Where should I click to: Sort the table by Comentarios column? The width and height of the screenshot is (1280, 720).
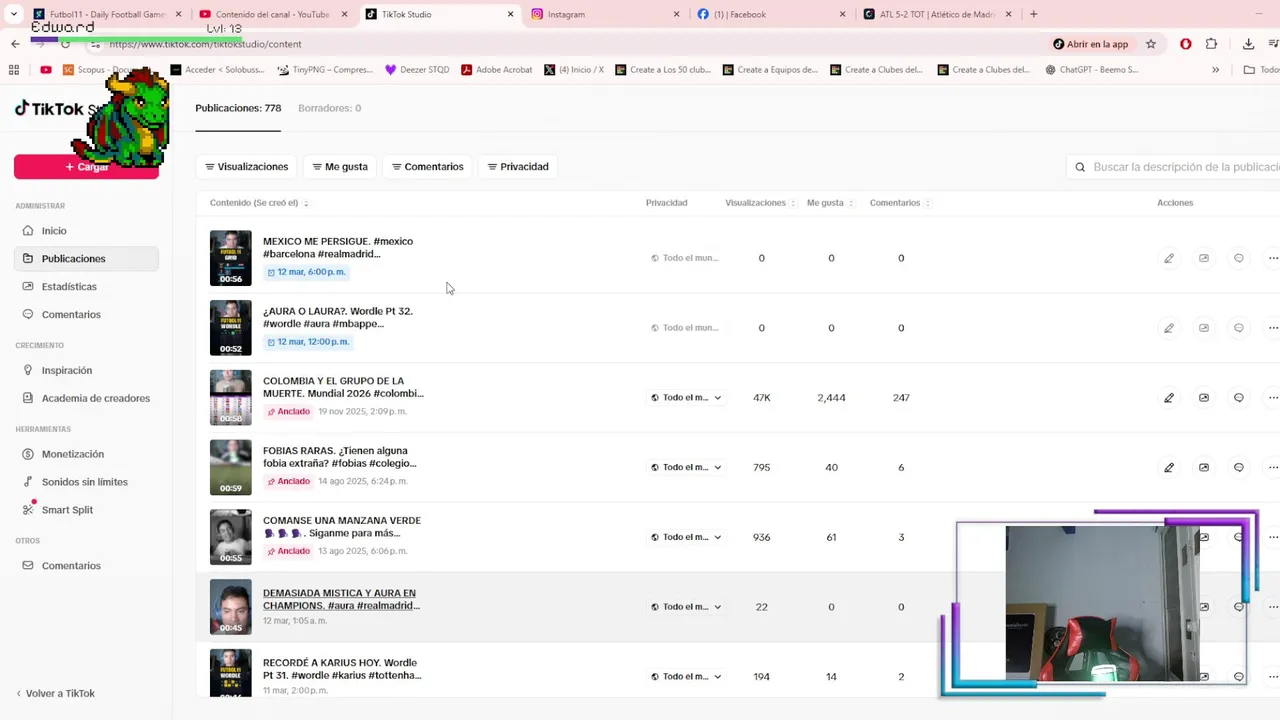[900, 203]
